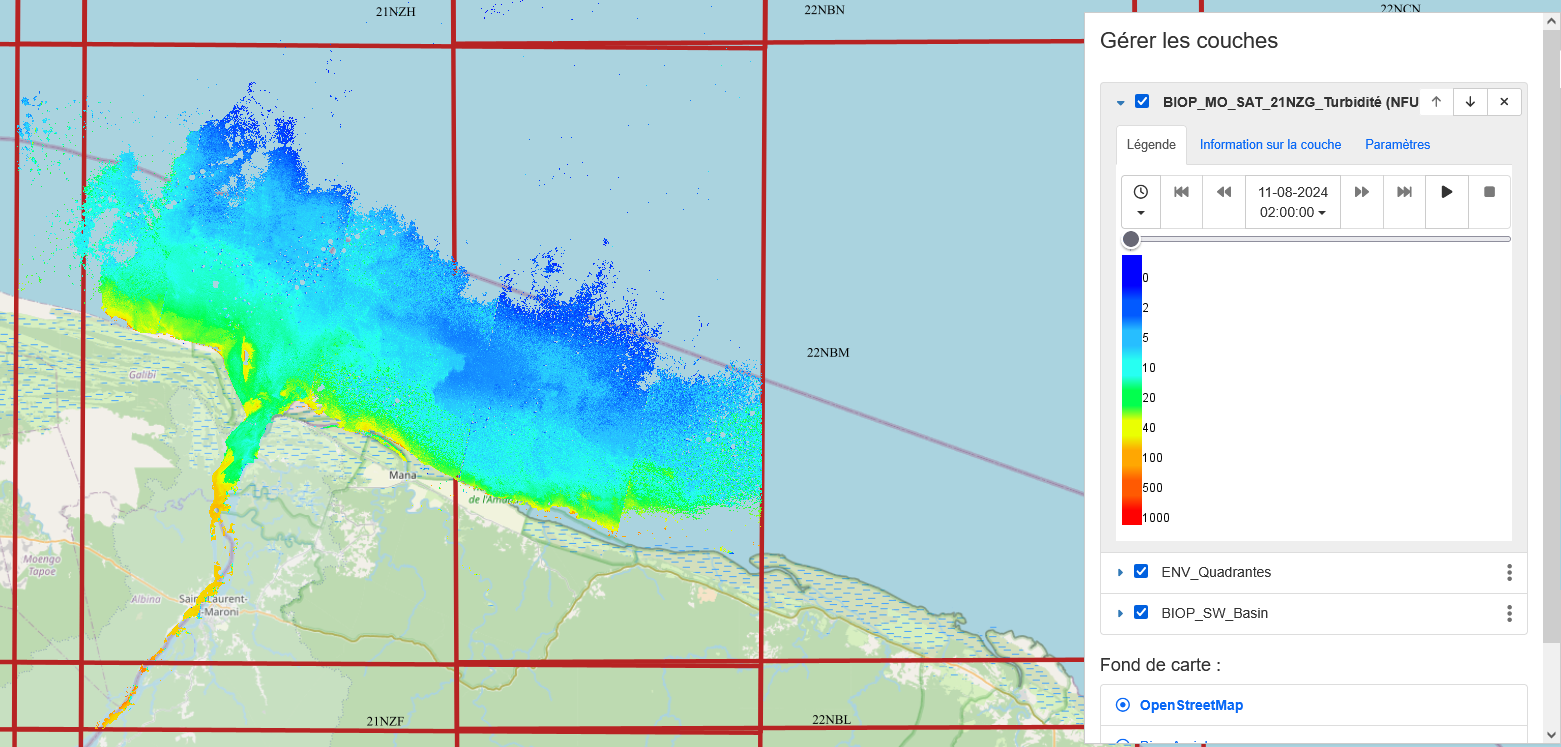The height and width of the screenshot is (747, 1561).
Task: Move the Turbidité layer up with arrow
Action: (x=1436, y=101)
